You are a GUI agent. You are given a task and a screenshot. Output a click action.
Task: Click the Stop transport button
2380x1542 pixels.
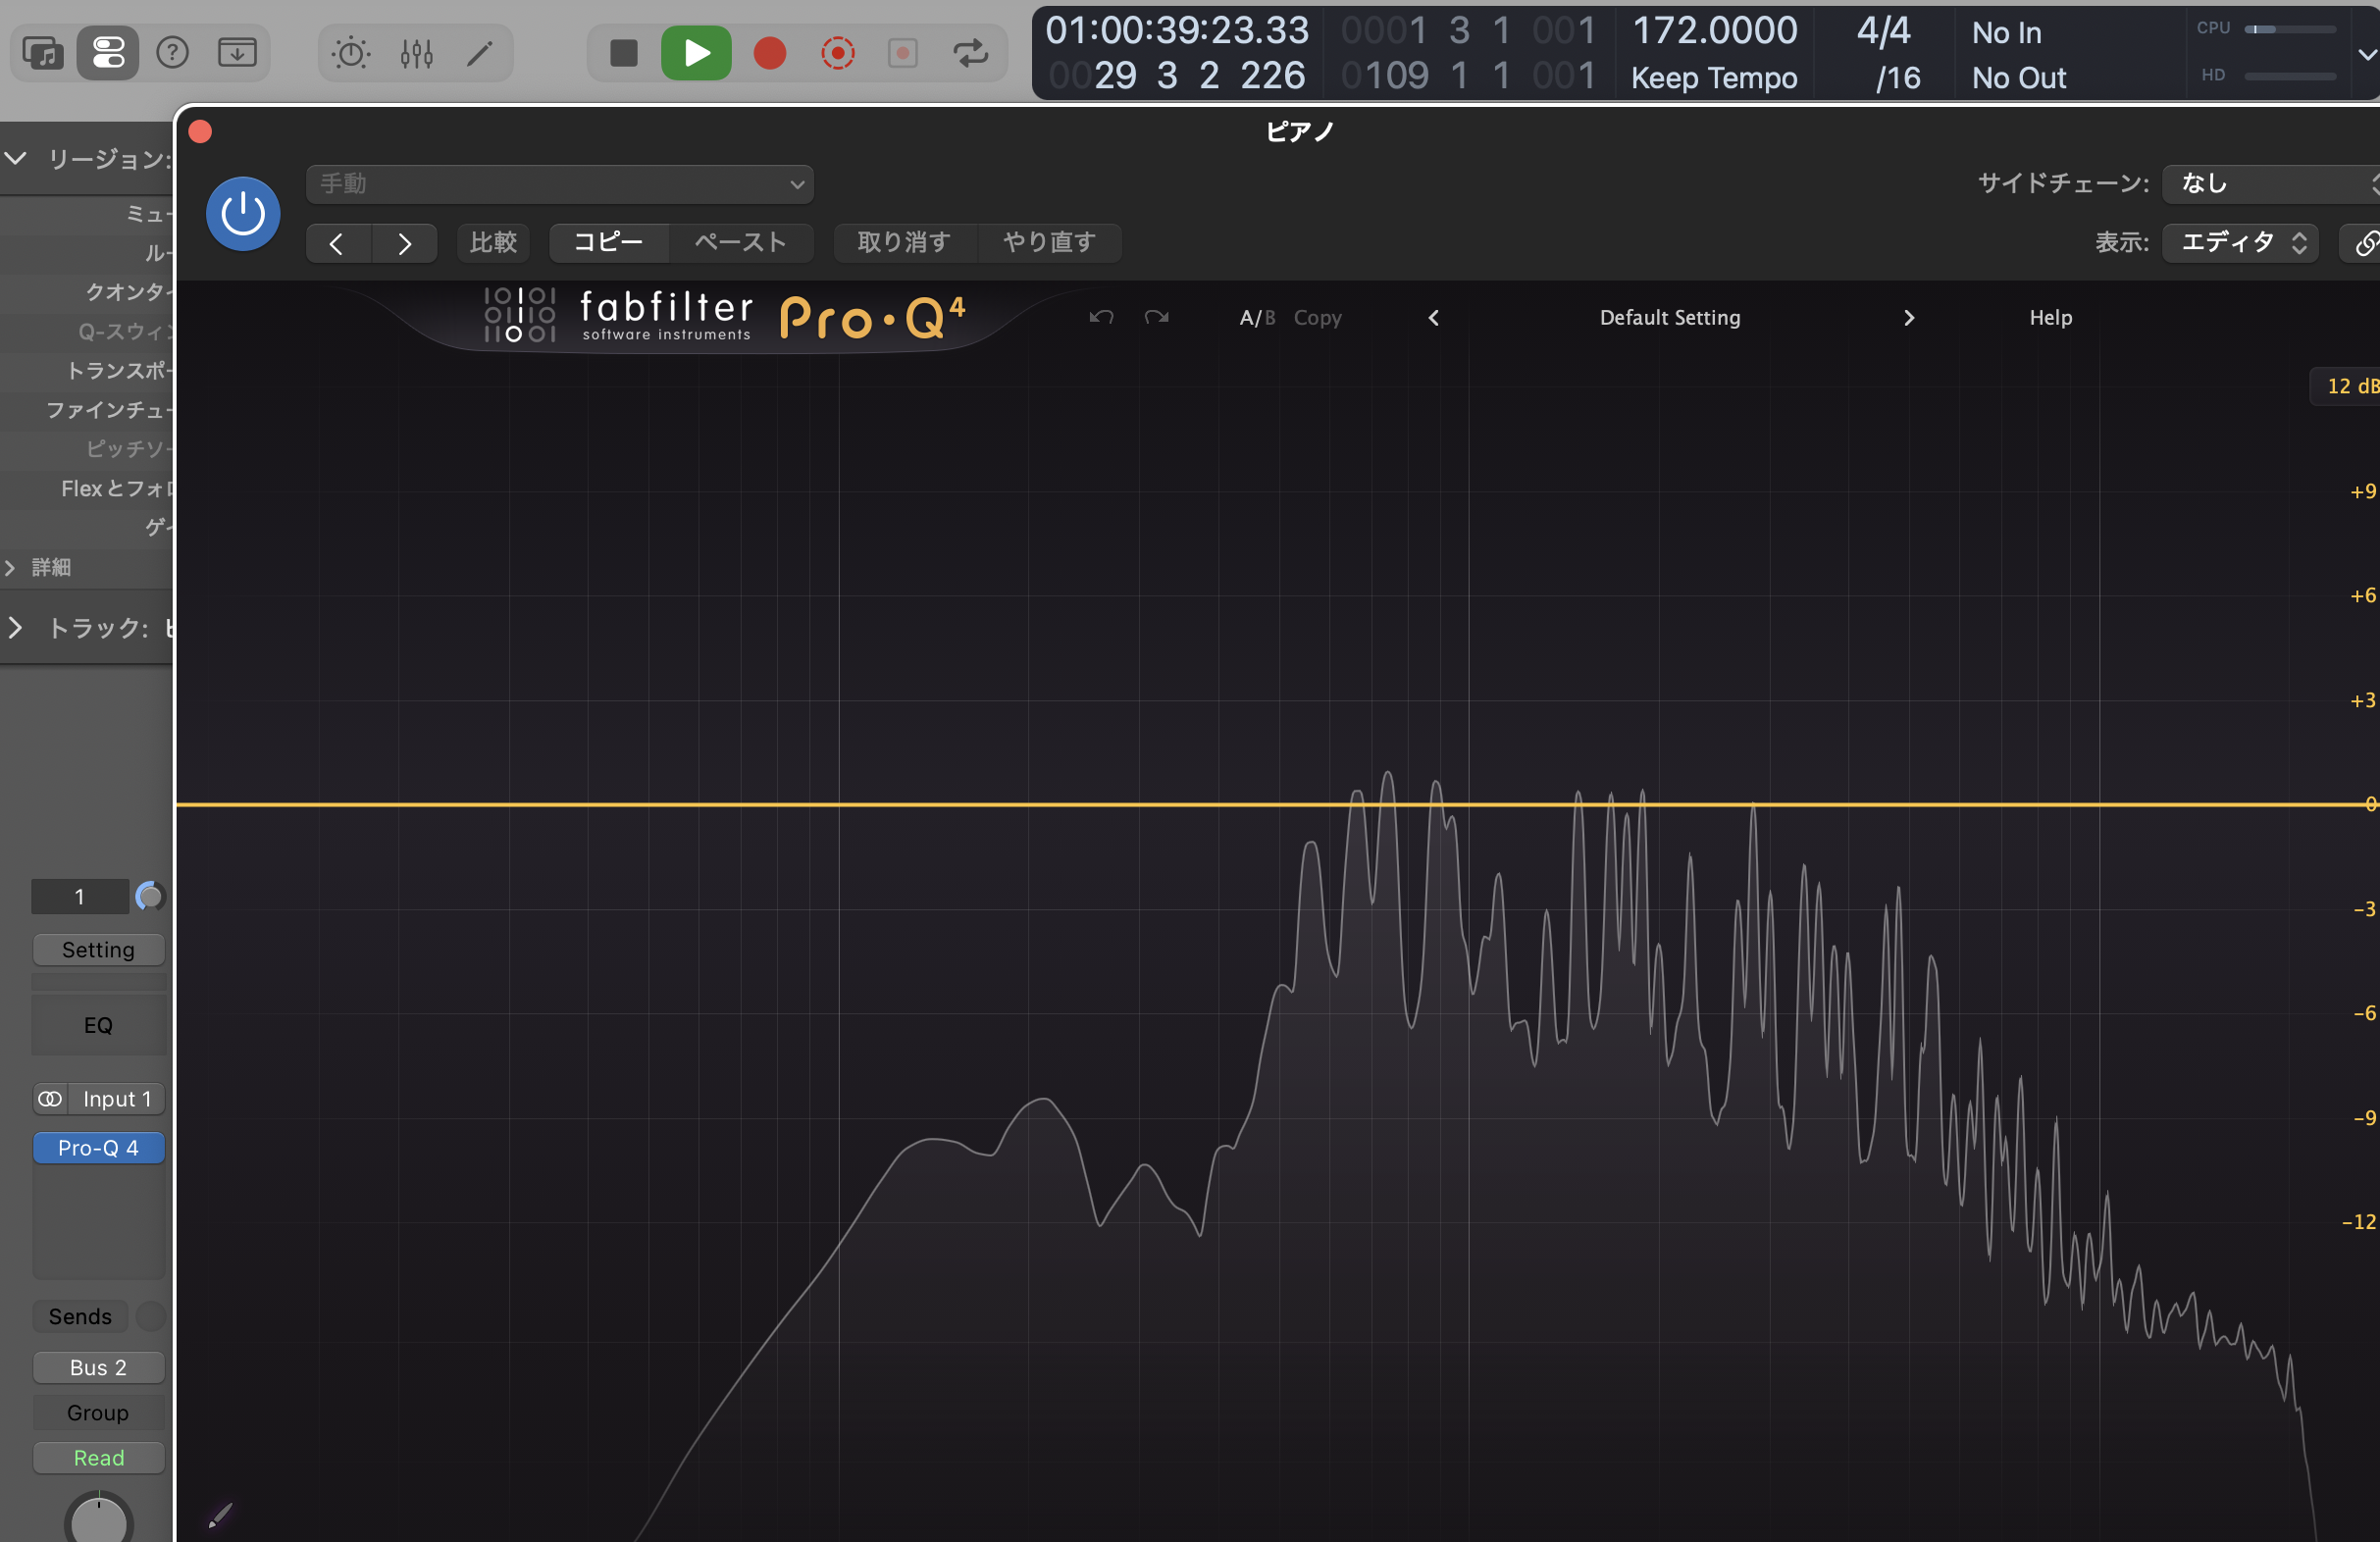pos(624,53)
